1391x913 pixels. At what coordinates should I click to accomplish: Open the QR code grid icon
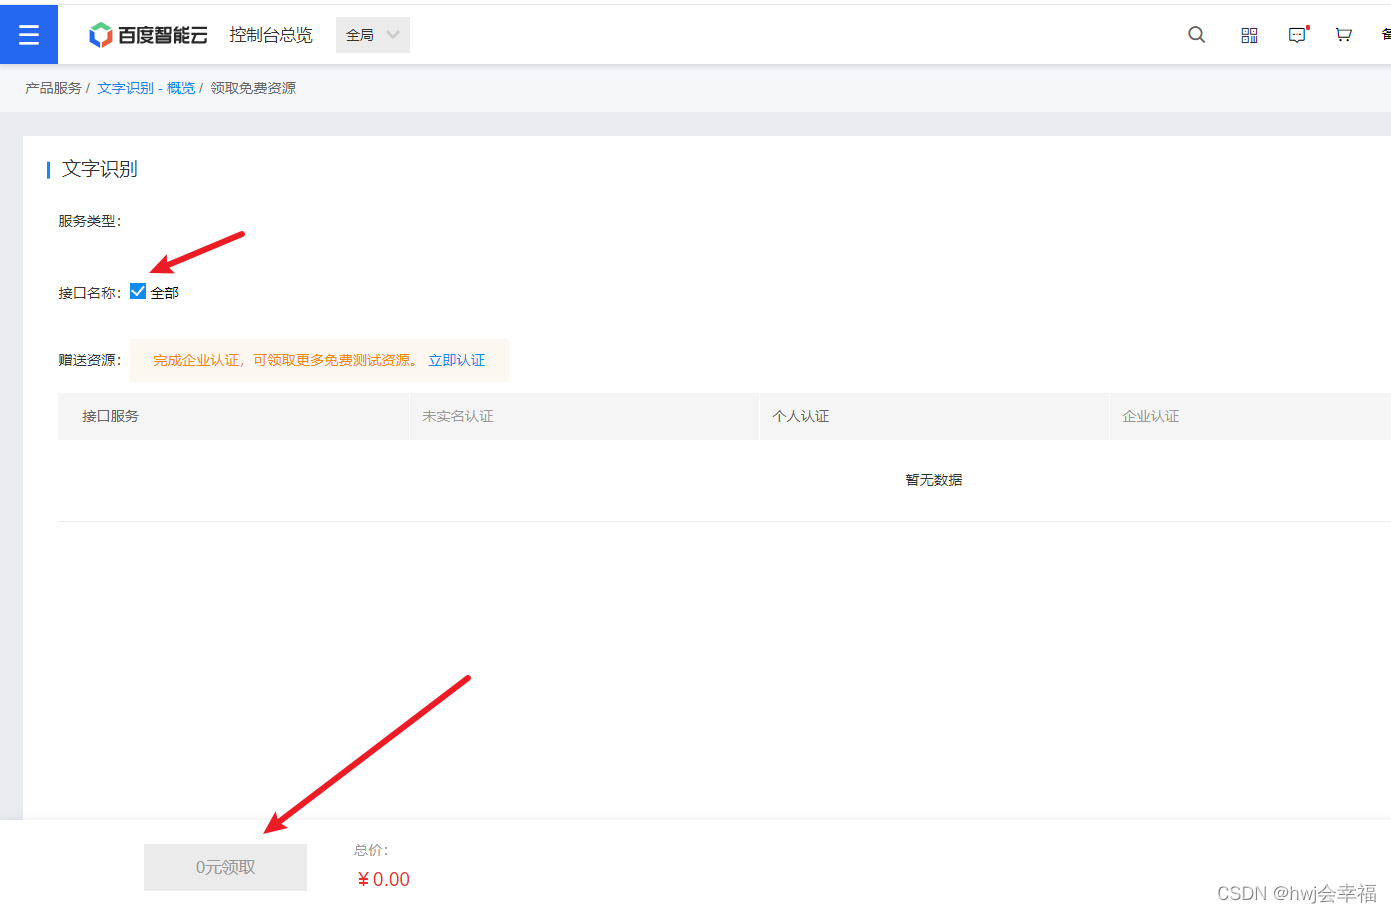pyautogui.click(x=1249, y=35)
